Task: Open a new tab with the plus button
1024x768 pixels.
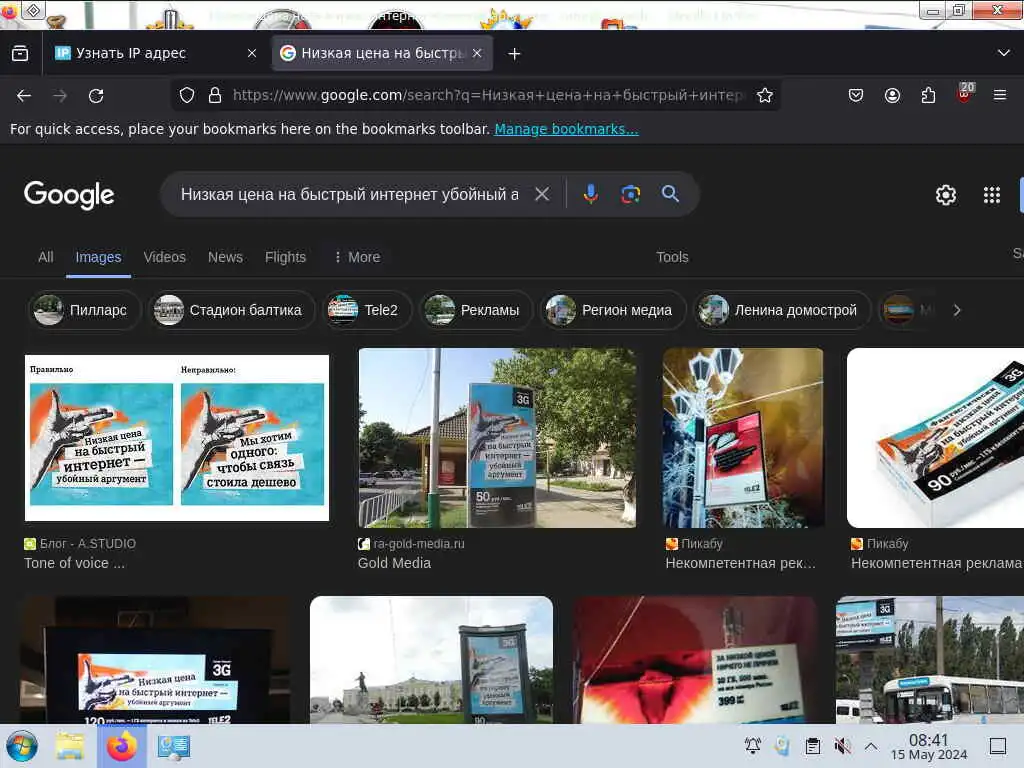Action: coord(515,54)
